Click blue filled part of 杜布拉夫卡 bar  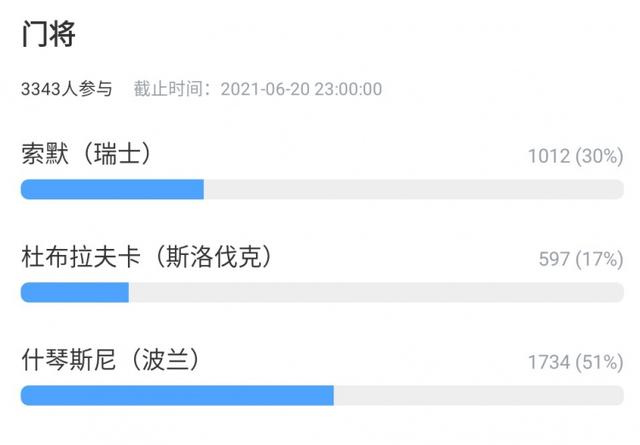click(75, 293)
